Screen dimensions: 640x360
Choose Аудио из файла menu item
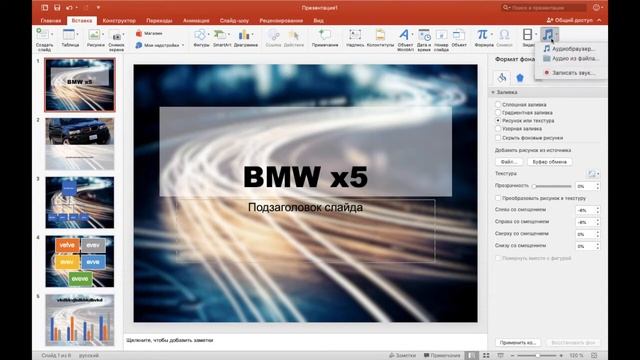coord(570,58)
